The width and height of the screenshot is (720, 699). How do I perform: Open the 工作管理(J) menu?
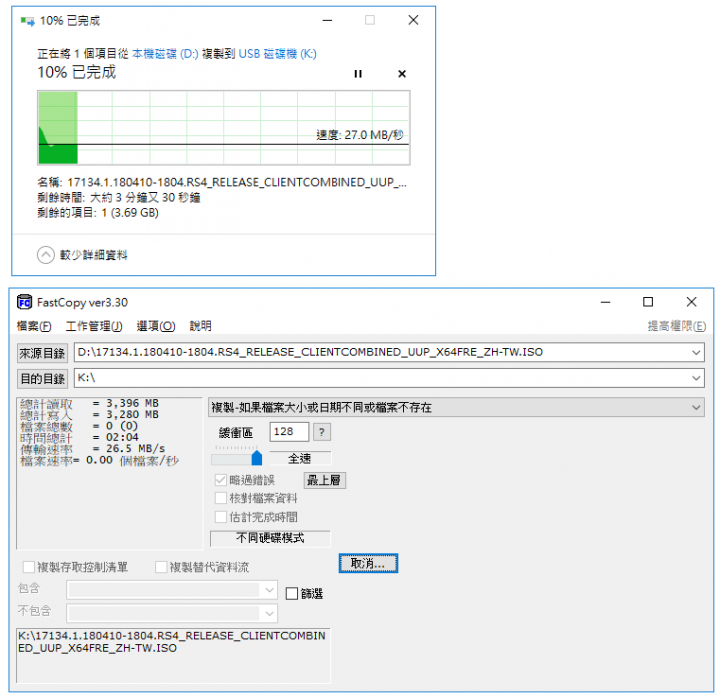[x=94, y=326]
